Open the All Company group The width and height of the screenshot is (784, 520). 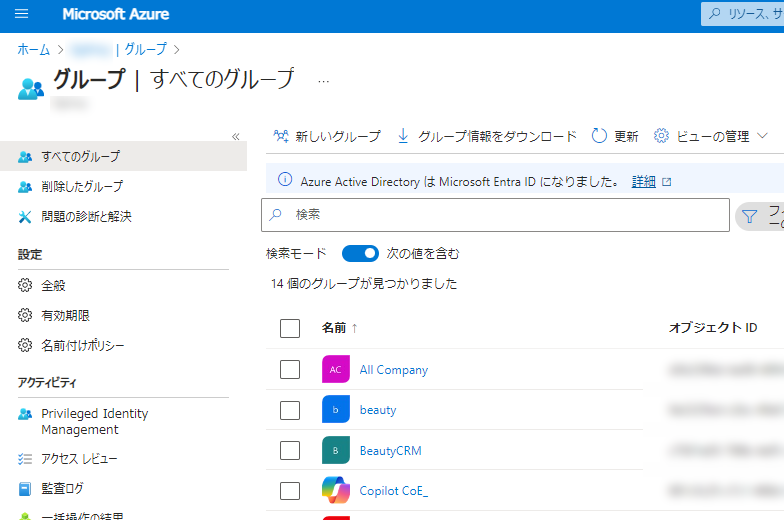[394, 370]
